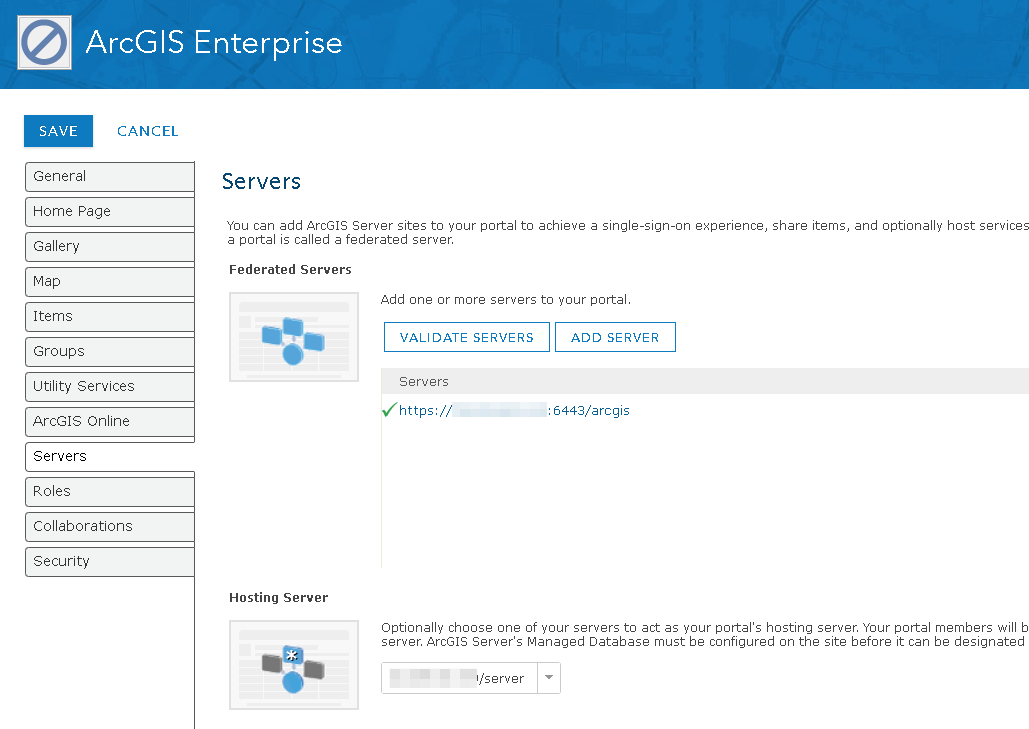Screen dimensions: 1029x729
Task: Click the ArcGIS Enterprise banner title
Action: (214, 43)
